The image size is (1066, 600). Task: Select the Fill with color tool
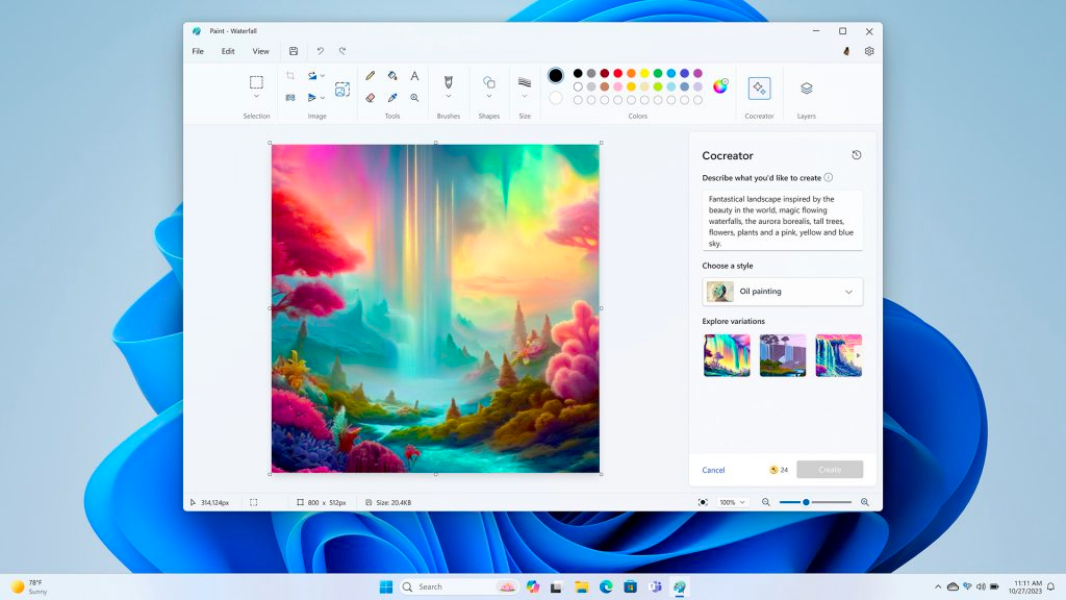[392, 75]
